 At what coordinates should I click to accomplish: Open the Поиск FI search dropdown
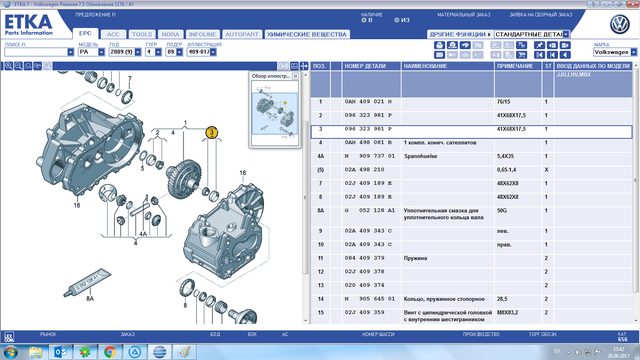coord(71,52)
